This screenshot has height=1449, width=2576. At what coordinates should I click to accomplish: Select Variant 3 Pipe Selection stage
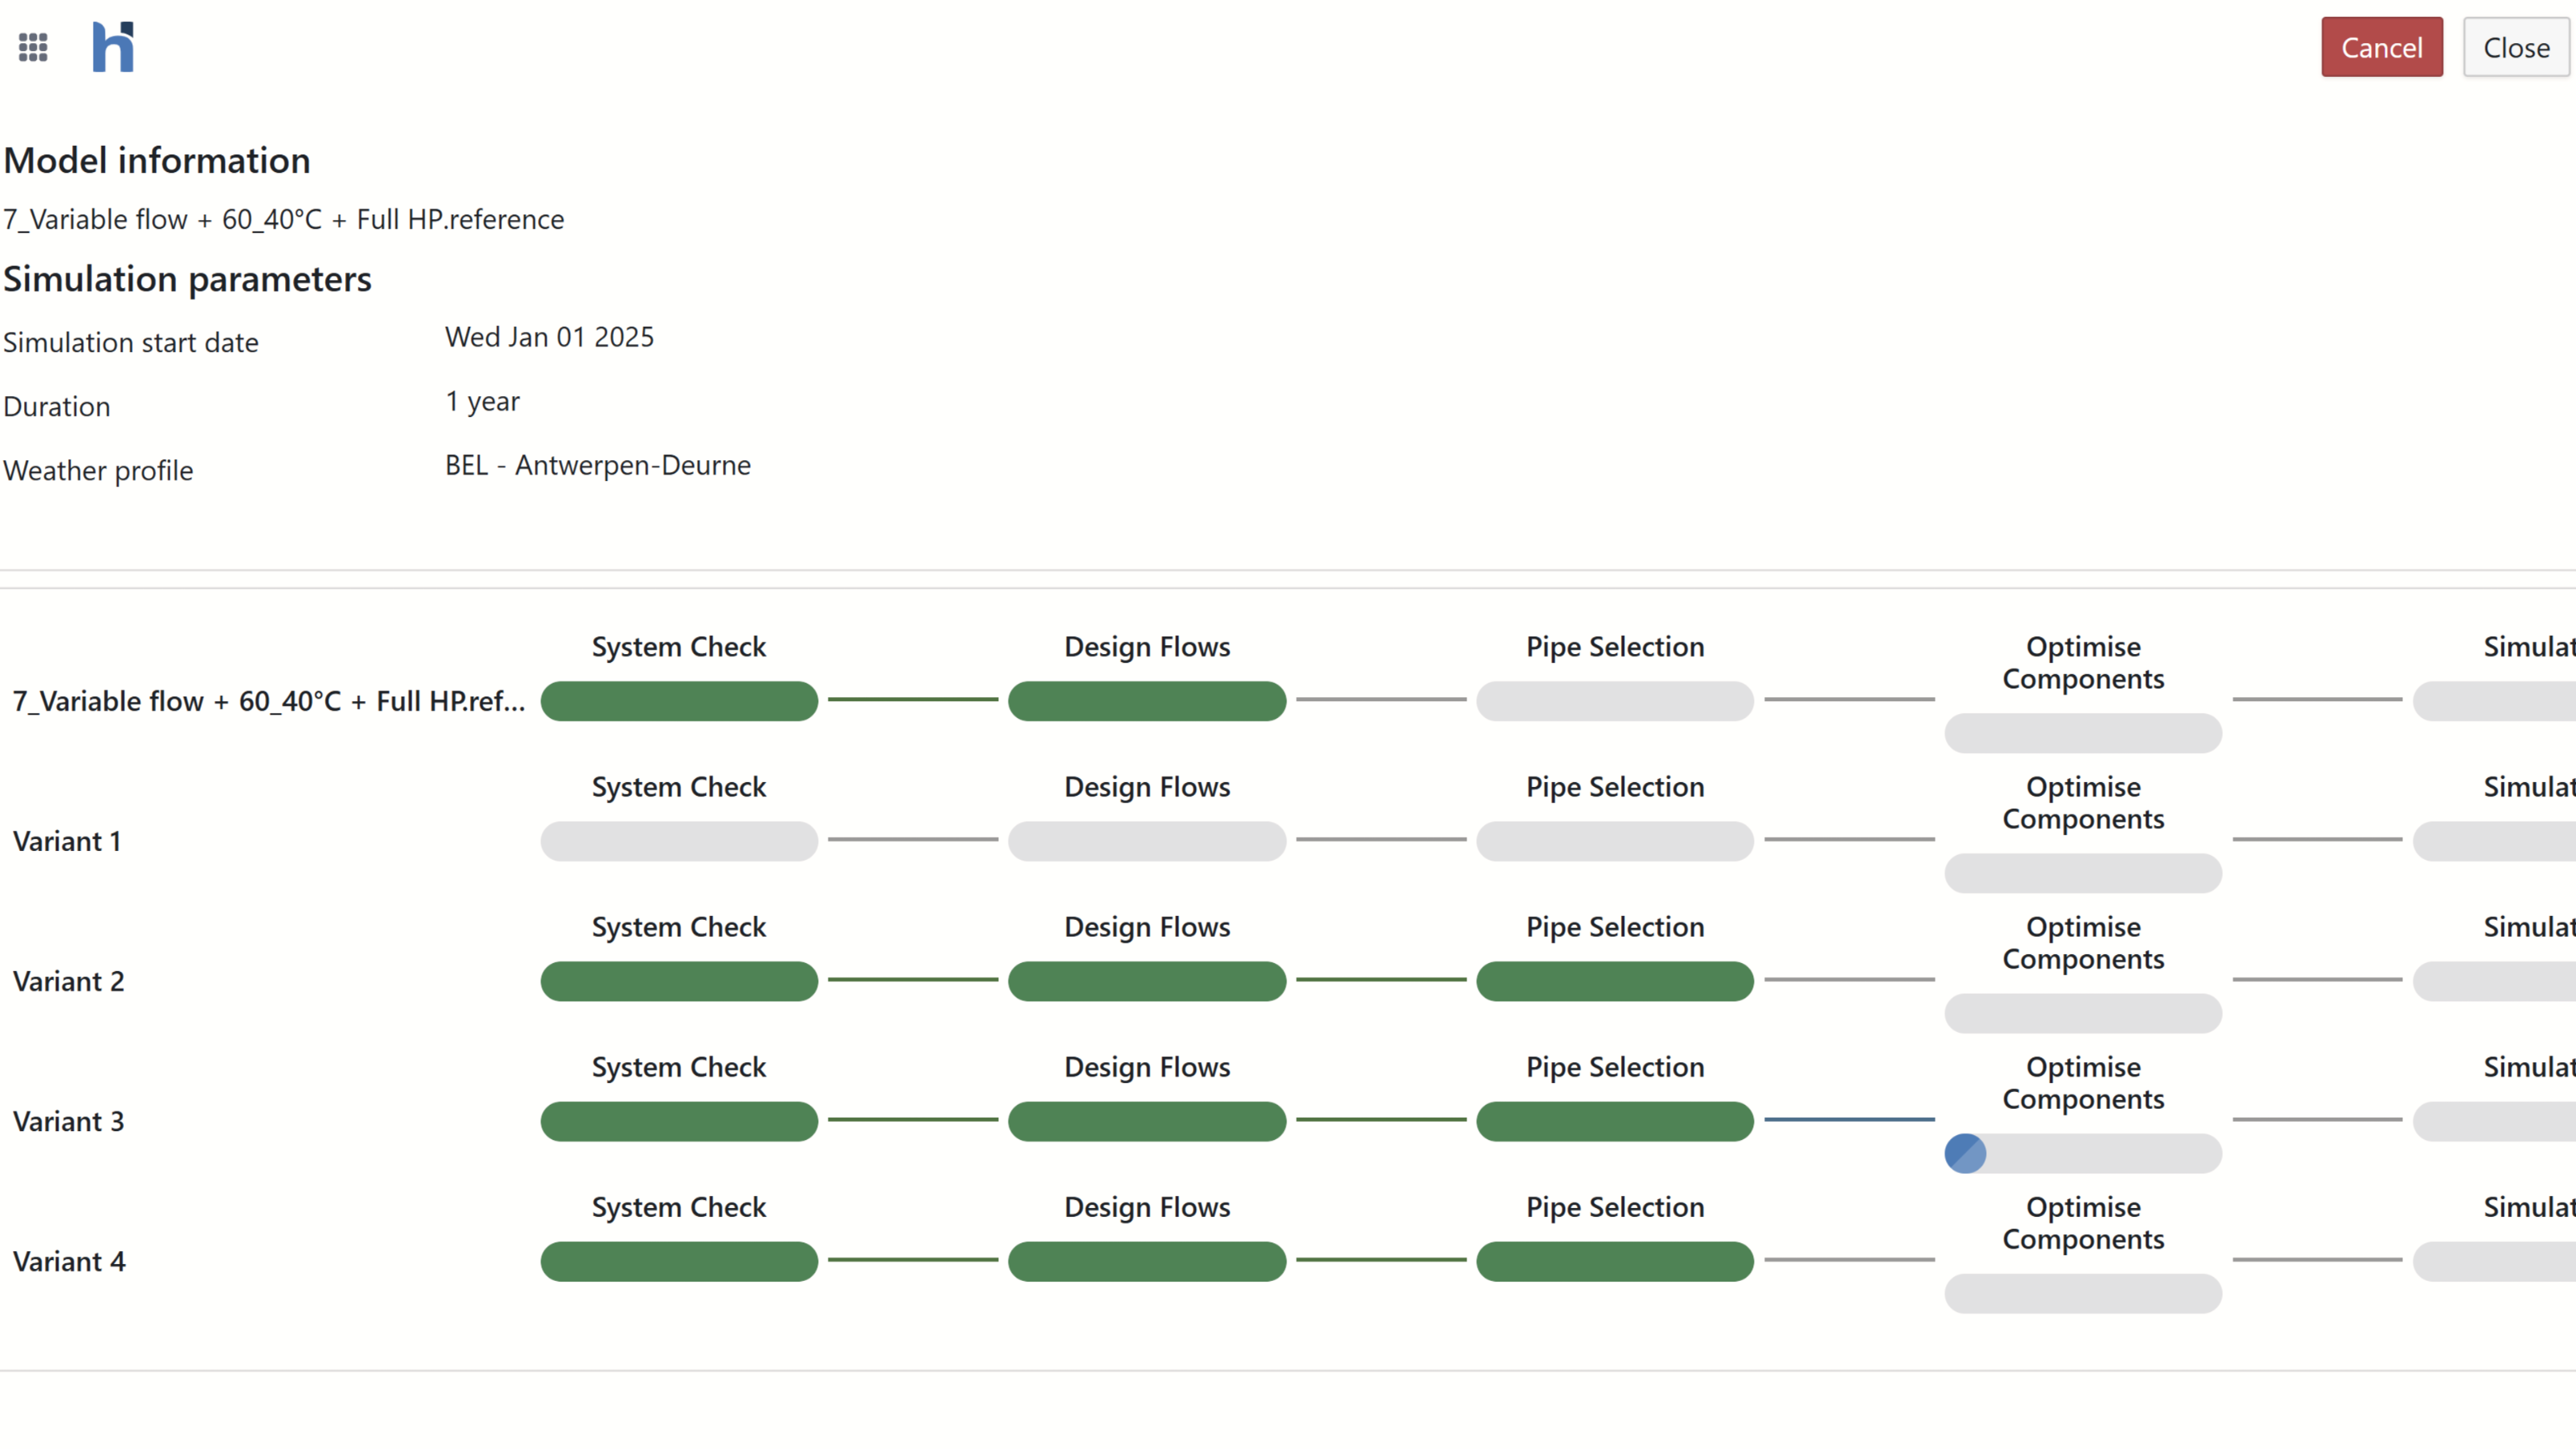click(x=1614, y=1121)
